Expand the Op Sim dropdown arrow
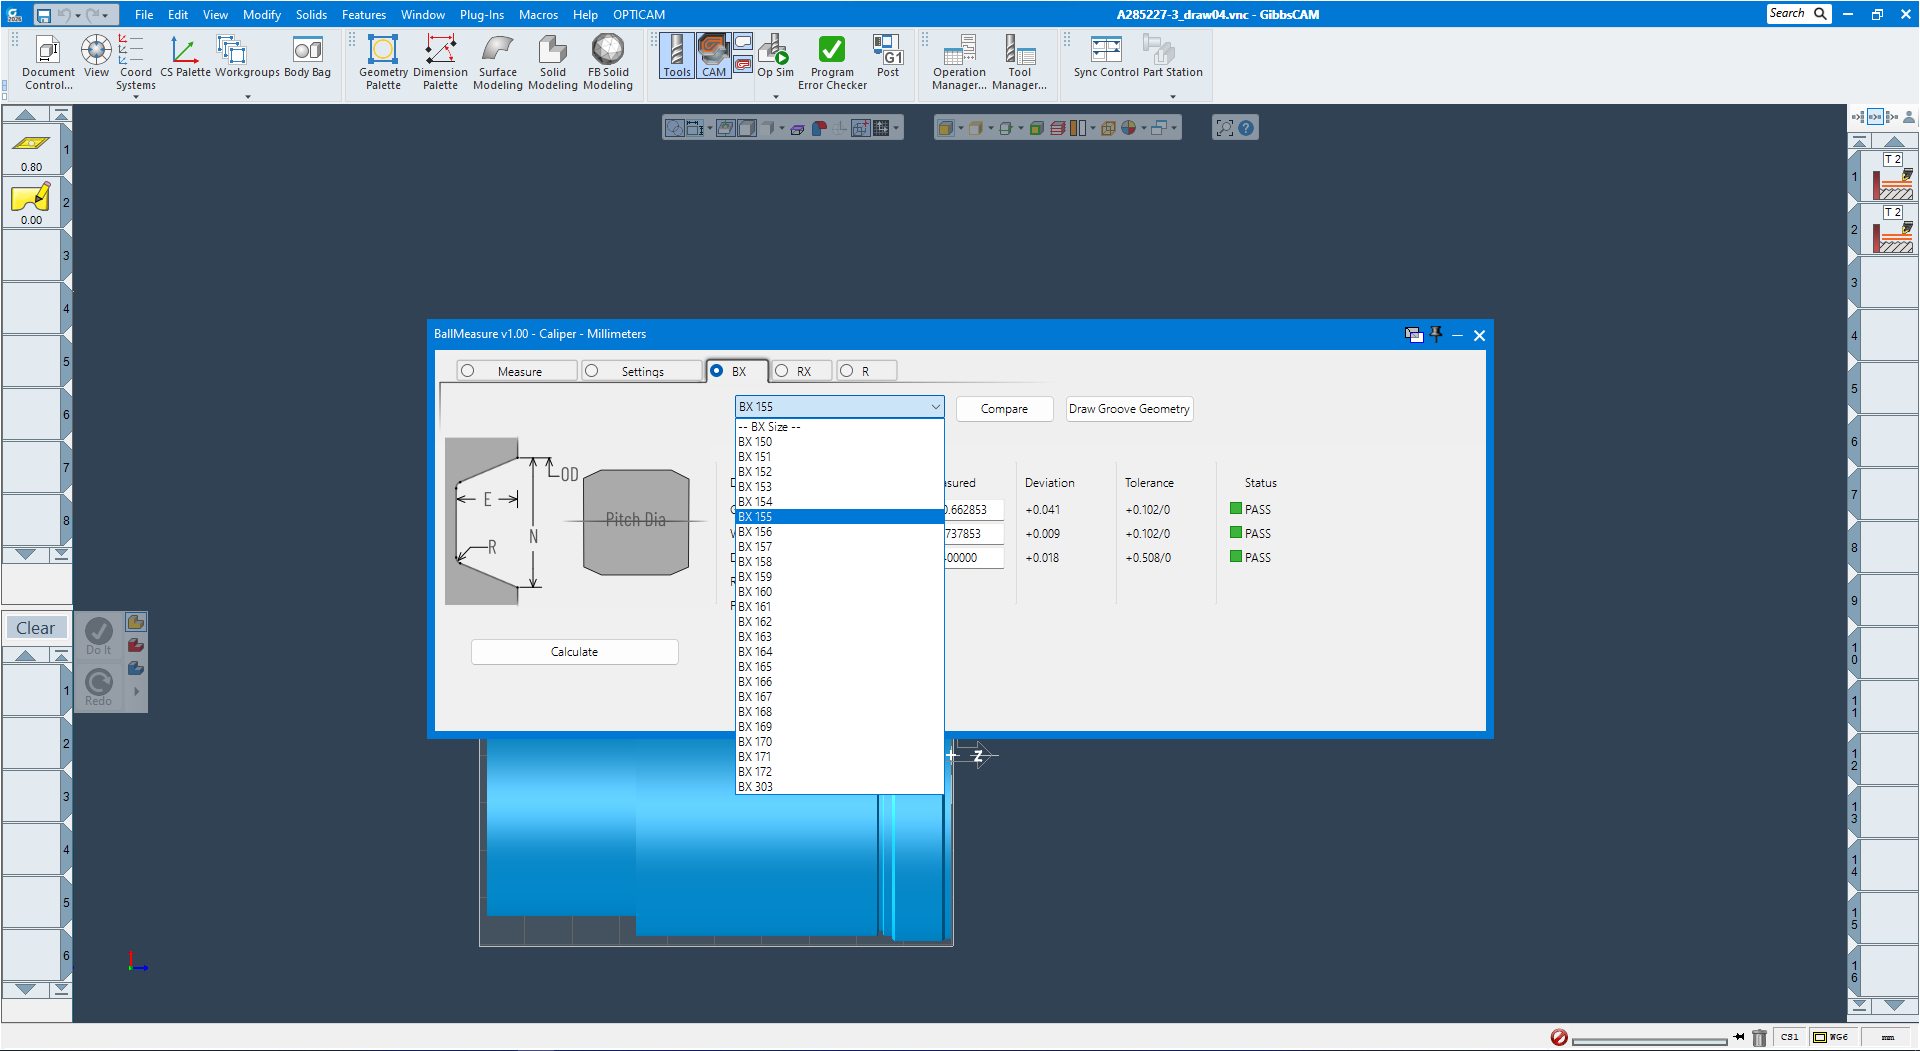The width and height of the screenshot is (1920, 1051). (x=774, y=97)
